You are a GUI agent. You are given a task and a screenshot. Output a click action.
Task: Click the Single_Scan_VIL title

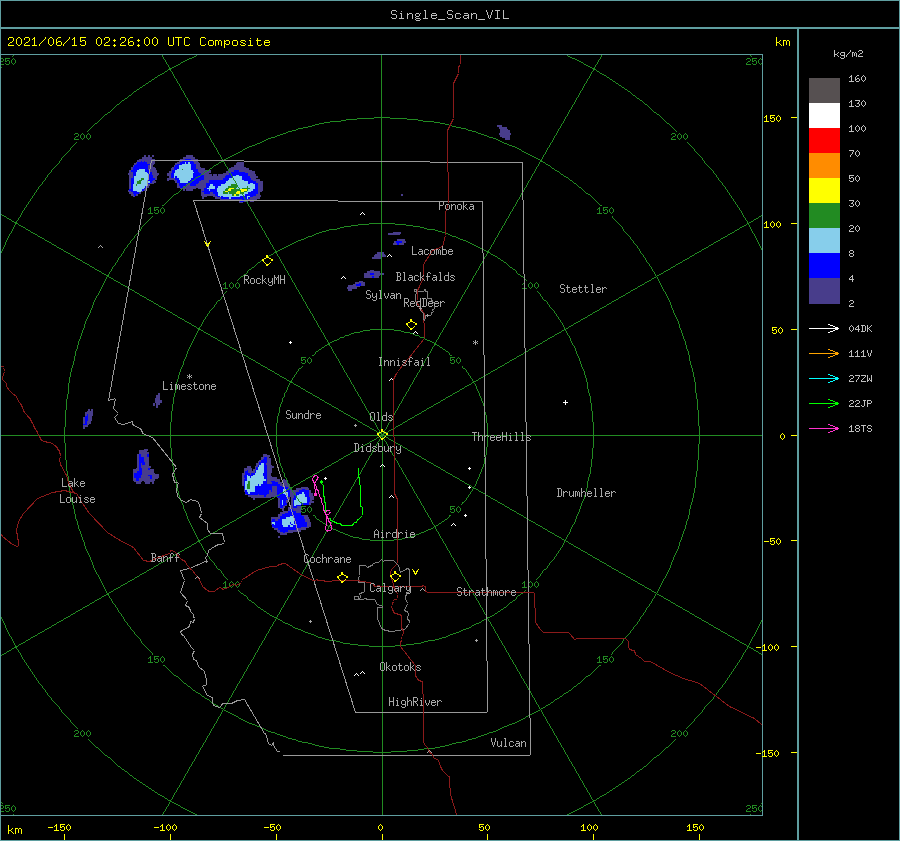[x=449, y=15]
